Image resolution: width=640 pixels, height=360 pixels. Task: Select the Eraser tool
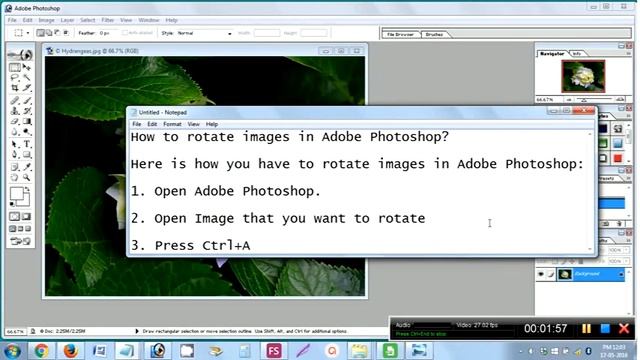[15, 121]
